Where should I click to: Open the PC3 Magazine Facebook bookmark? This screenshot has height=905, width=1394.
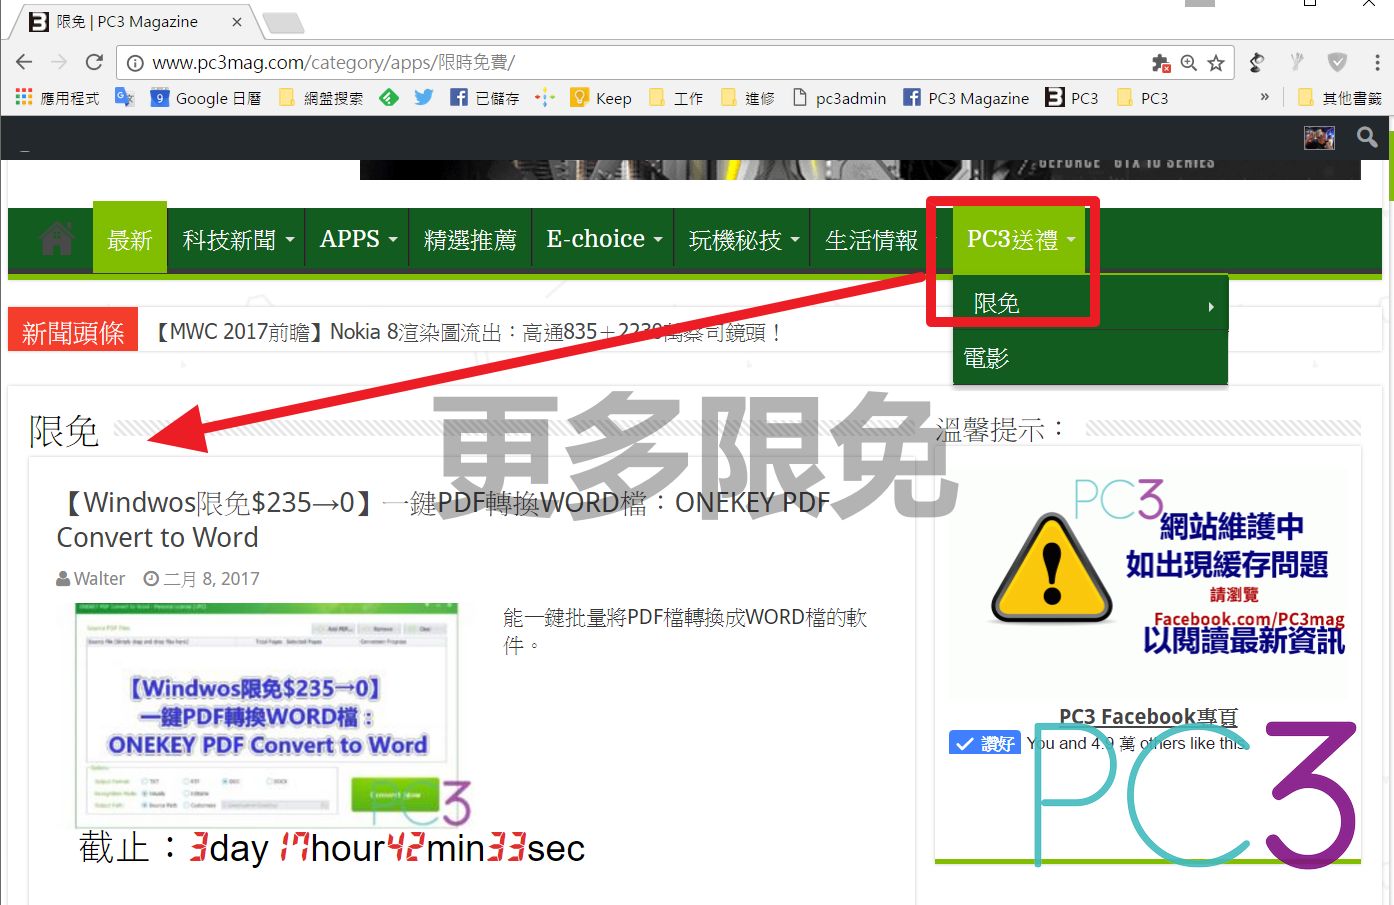click(966, 98)
